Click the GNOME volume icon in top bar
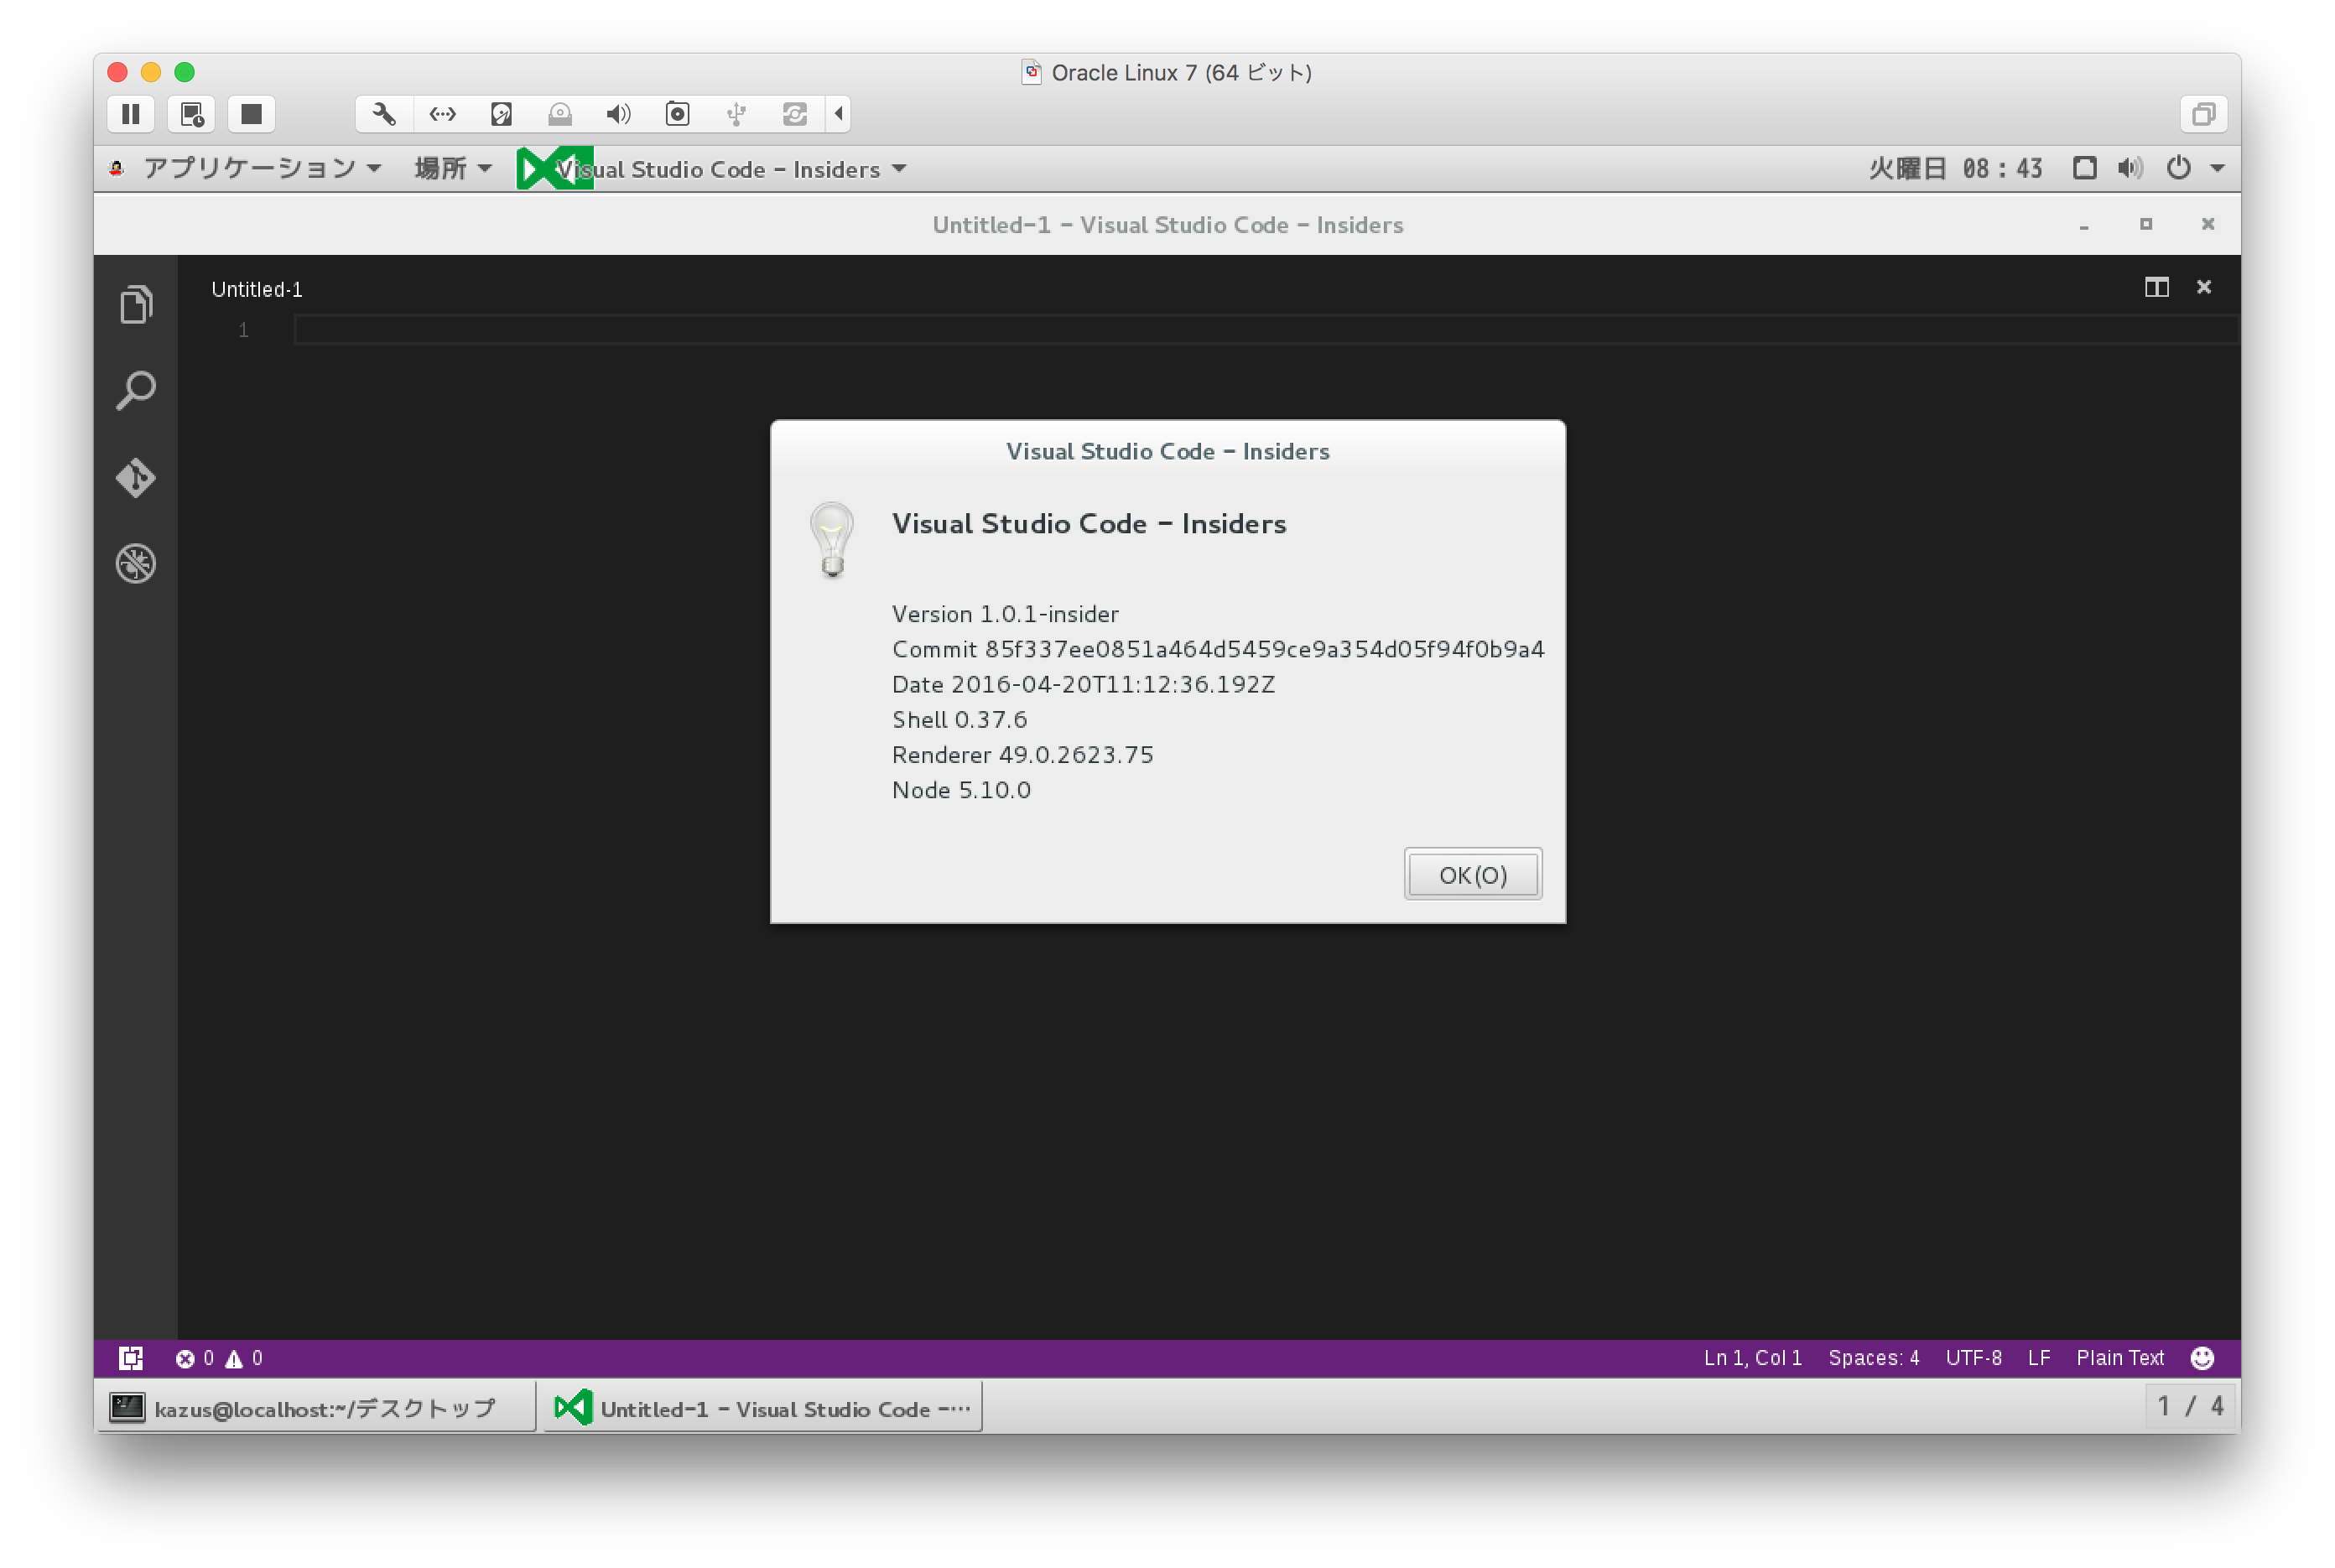The height and width of the screenshot is (1568, 2335). pyautogui.click(x=2129, y=168)
